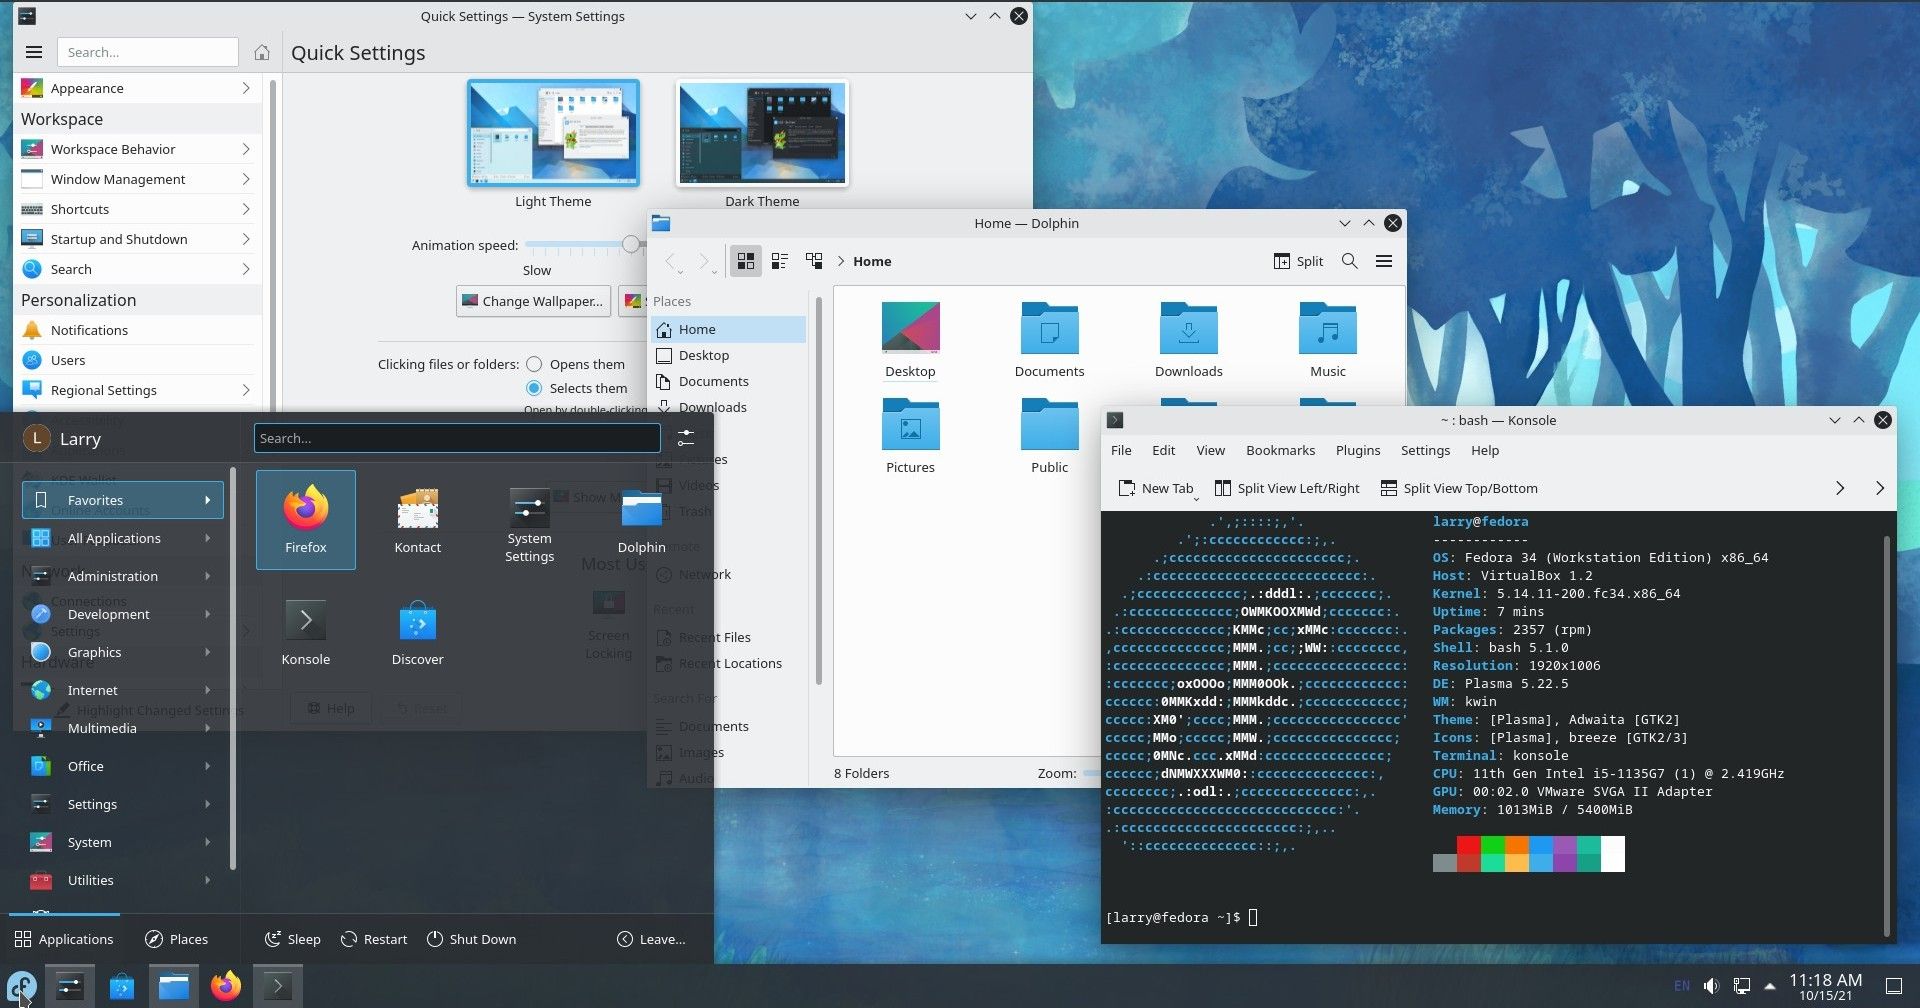Open Discover from the application launcher

417,630
